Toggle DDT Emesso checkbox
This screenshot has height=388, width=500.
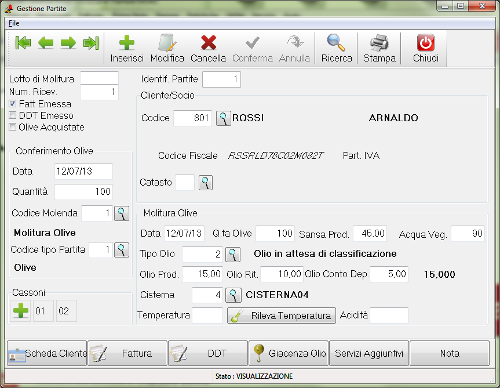click(x=13, y=115)
